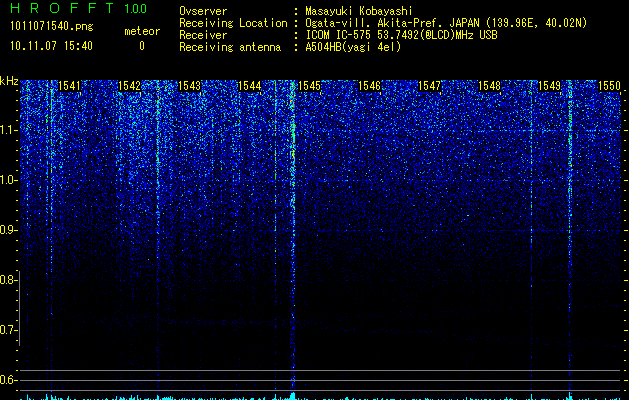The width and height of the screenshot is (629, 400).
Task: Click the meteor label
Action: [142, 31]
